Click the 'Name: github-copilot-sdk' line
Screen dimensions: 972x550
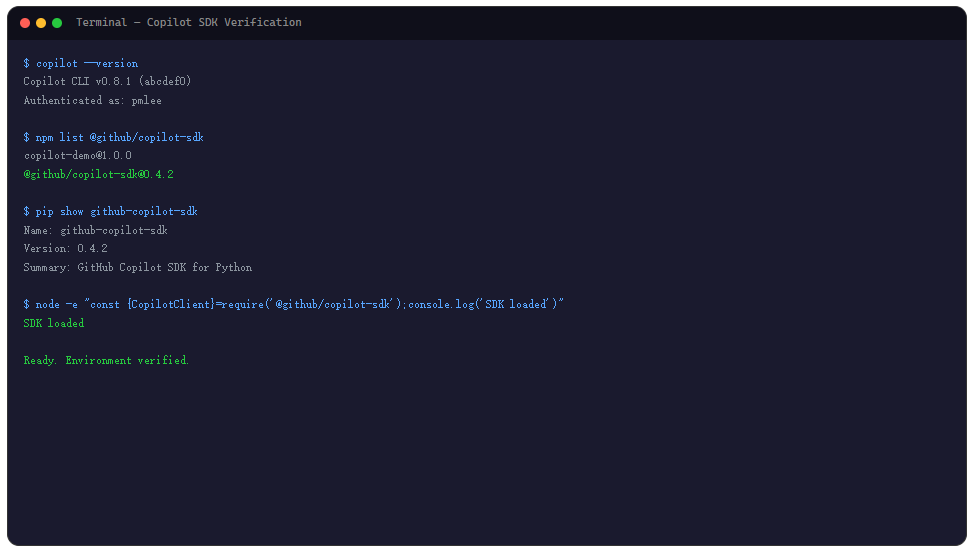(95, 230)
